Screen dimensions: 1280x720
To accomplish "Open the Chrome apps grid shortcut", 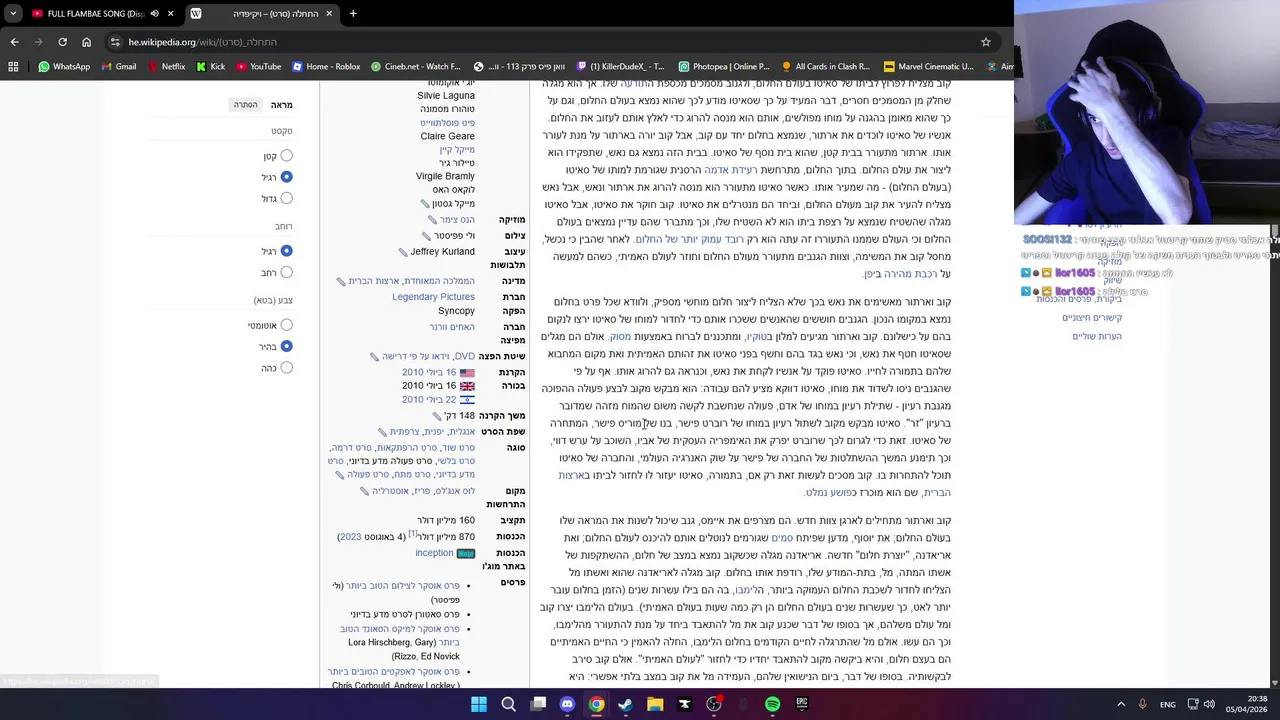I will (13, 67).
